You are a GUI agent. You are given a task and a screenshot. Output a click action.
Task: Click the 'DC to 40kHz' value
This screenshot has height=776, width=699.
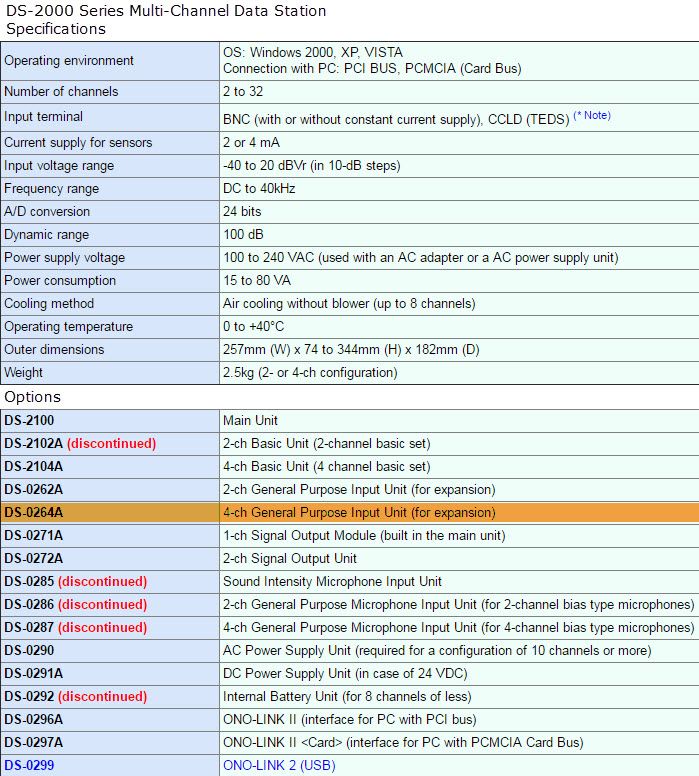tap(259, 189)
